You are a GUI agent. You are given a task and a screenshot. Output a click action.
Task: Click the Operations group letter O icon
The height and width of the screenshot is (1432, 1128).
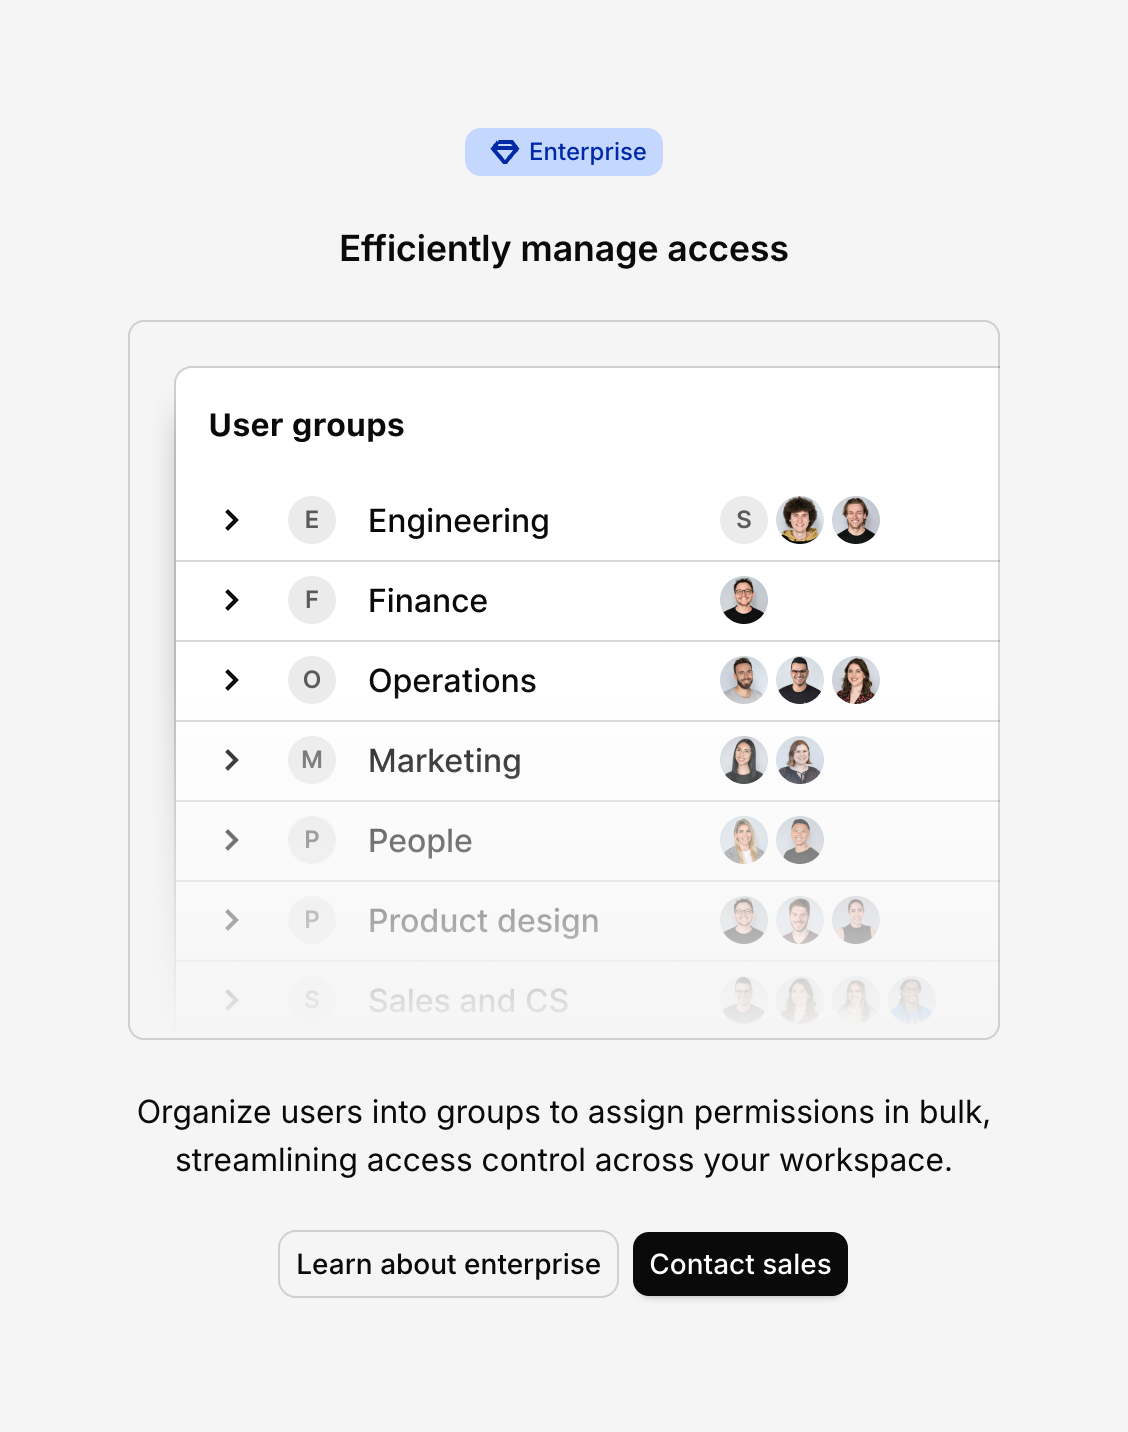pos(312,680)
